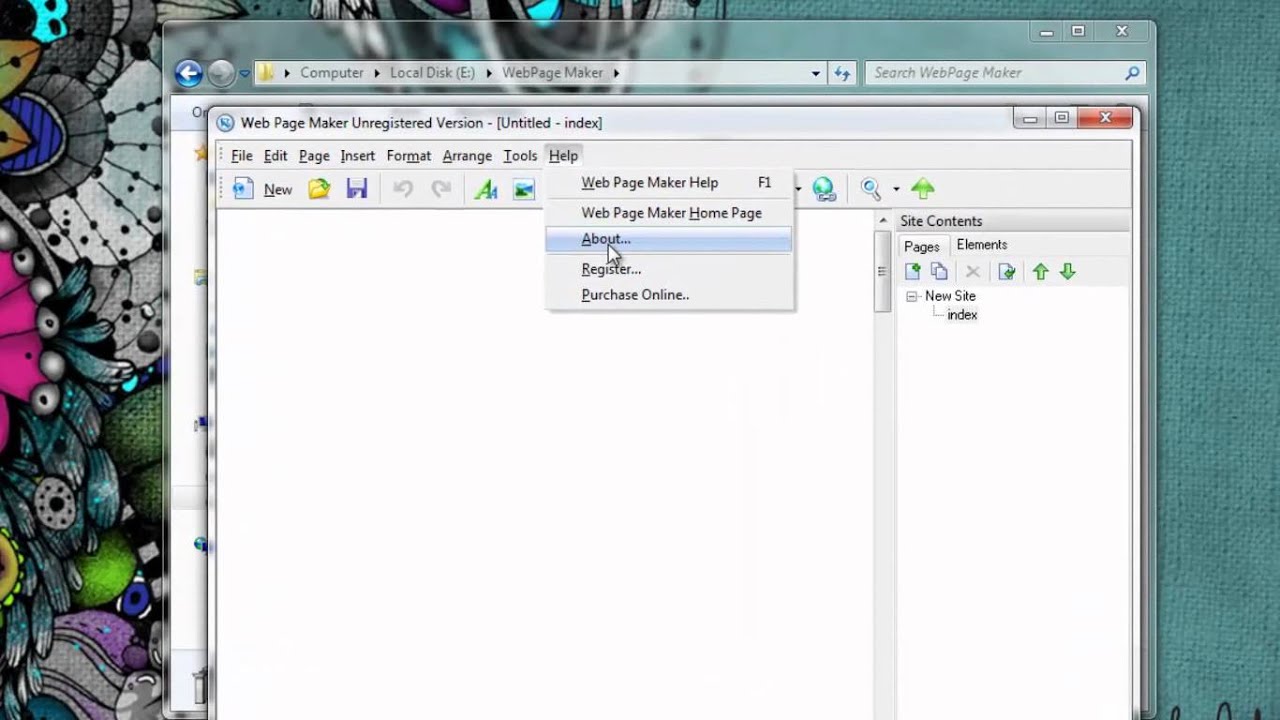
Task: Switch to the Elements tab
Action: pyautogui.click(x=981, y=244)
